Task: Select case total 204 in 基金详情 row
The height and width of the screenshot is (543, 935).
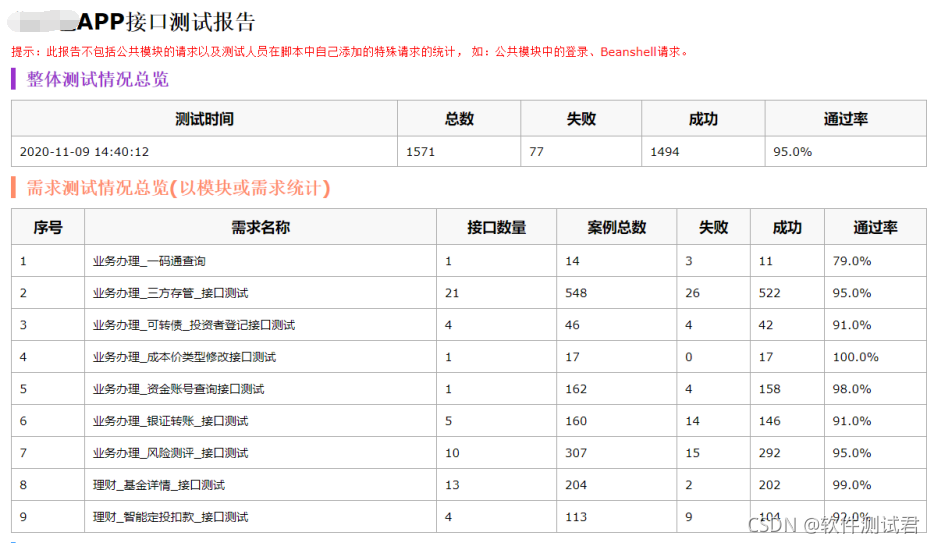Action: [576, 485]
